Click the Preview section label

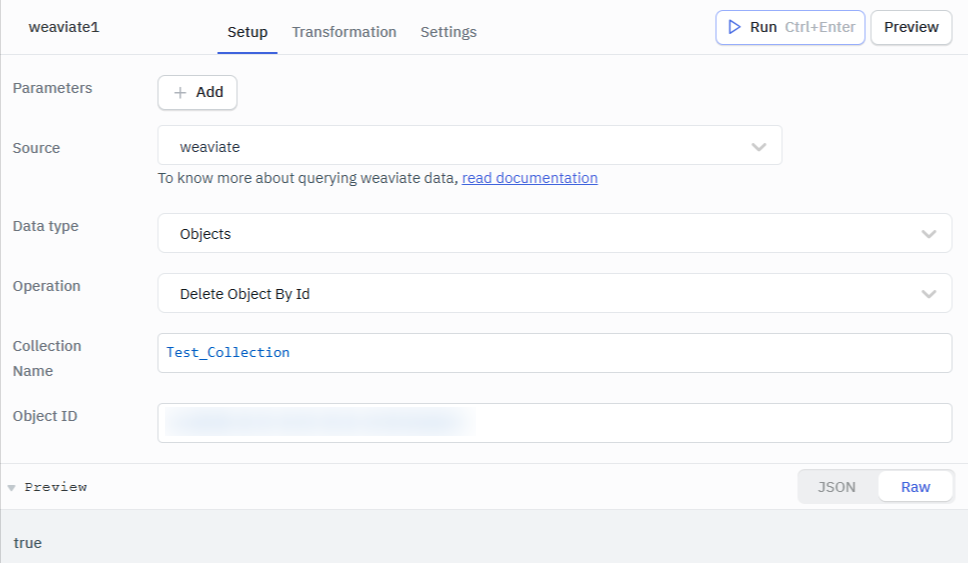(x=56, y=487)
